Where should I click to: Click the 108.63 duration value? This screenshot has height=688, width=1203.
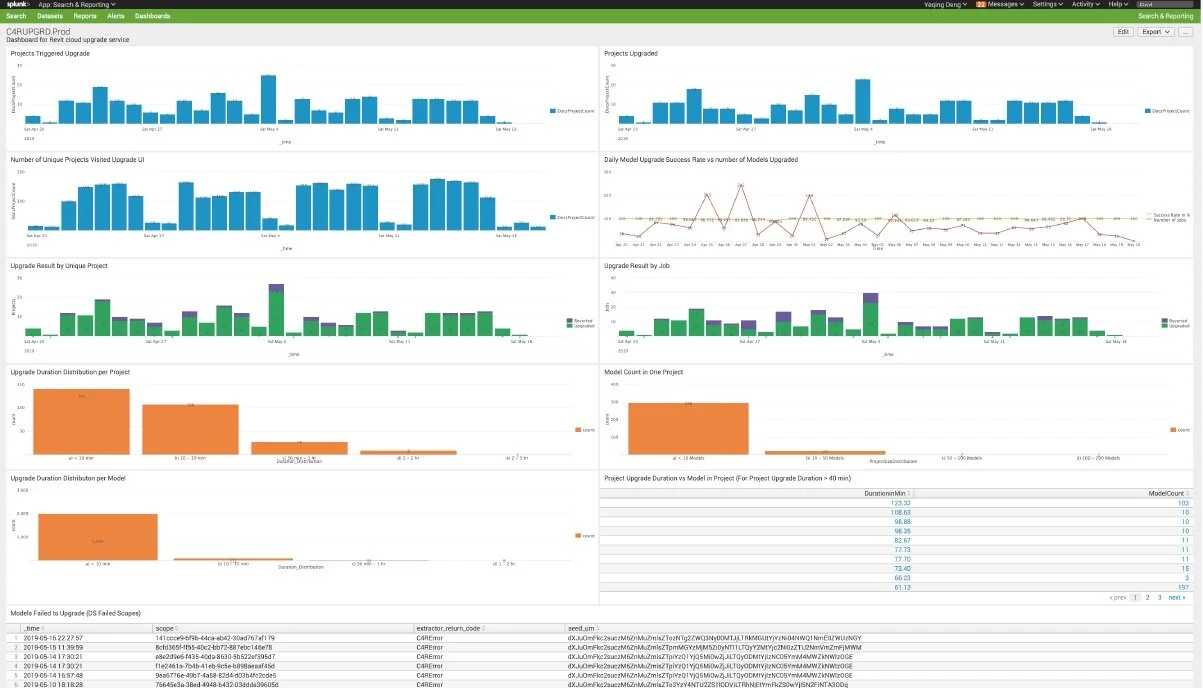901,512
